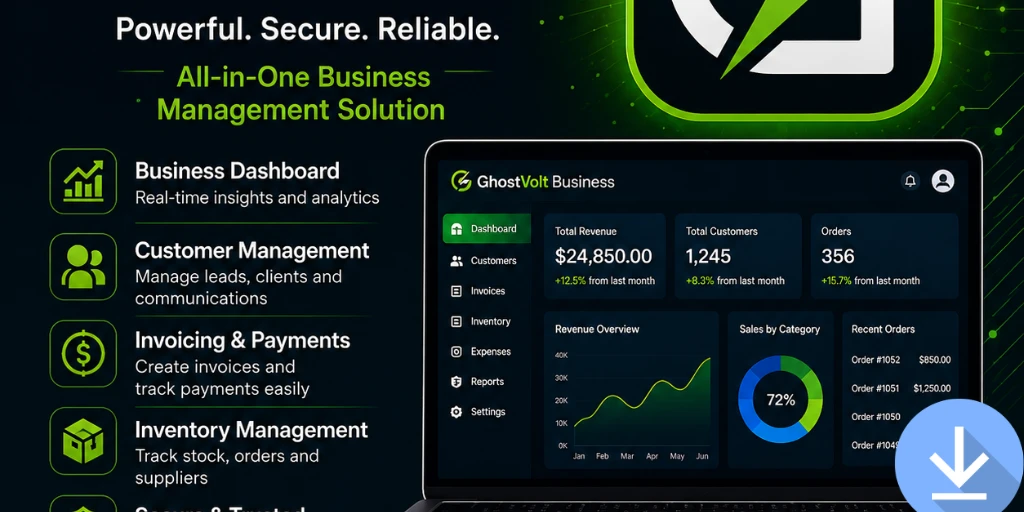This screenshot has height=512, width=1024.
Task: Open the notification bell in GhostVolt Business
Action: pos(910,181)
